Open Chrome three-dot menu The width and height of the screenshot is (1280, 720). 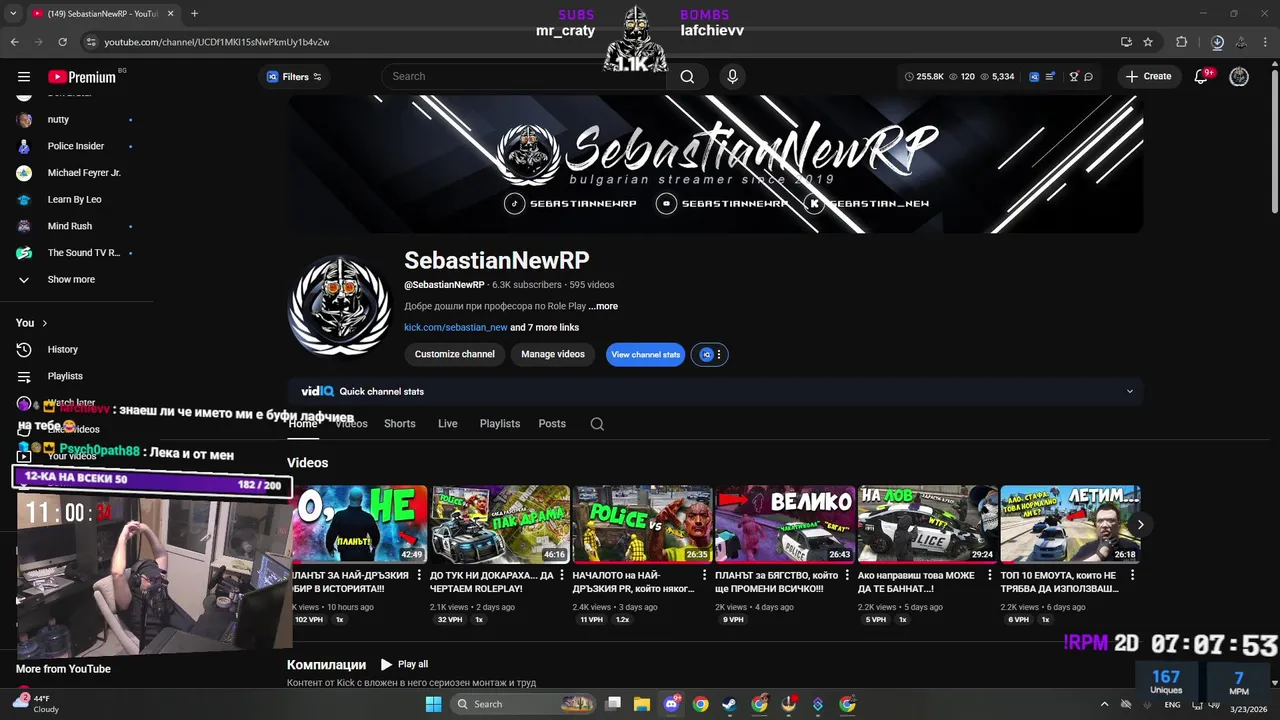point(1267,42)
